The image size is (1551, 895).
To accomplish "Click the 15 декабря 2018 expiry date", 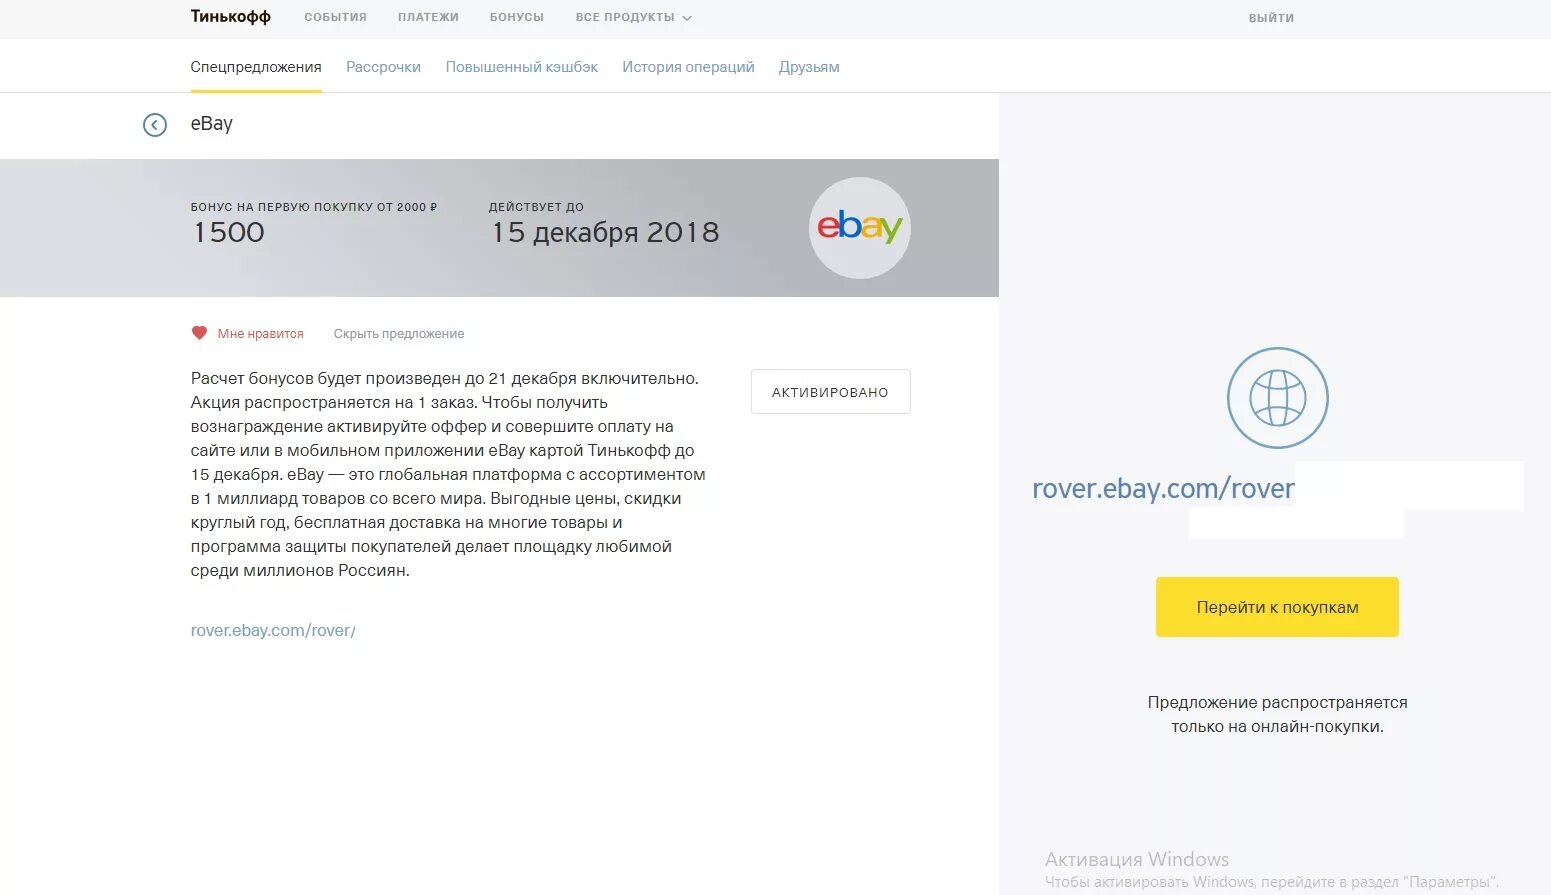I will (x=605, y=232).
